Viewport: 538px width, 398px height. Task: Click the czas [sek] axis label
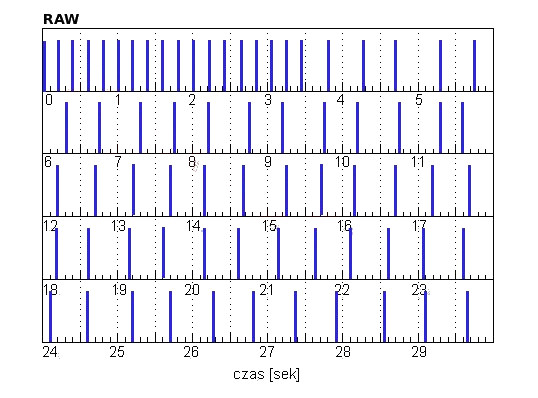266,374
